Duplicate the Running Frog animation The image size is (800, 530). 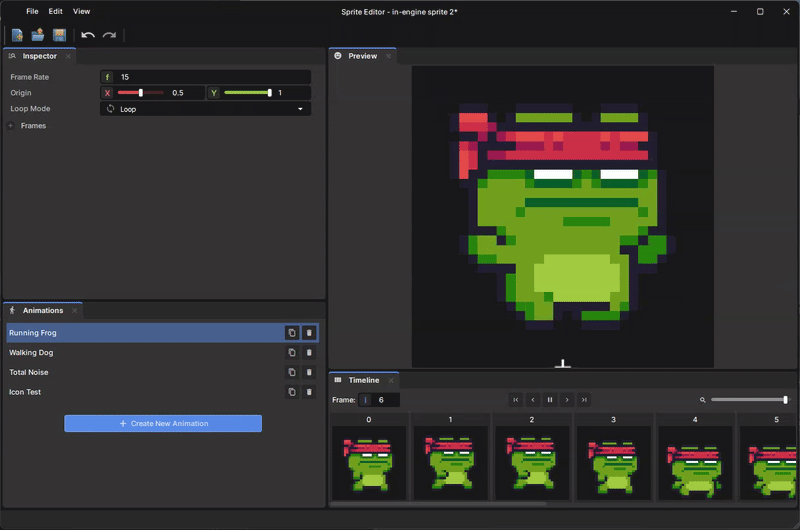292,333
